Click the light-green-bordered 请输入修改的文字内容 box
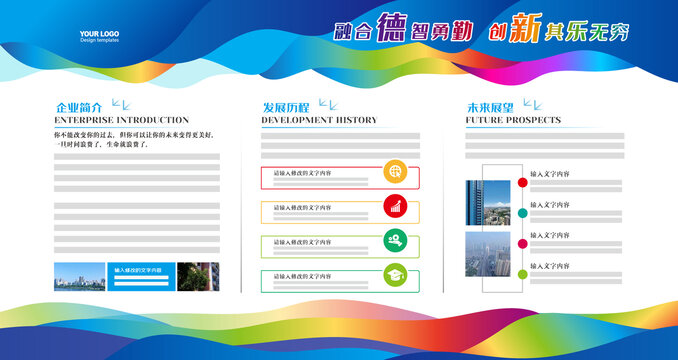678x360 pixels. pyautogui.click(x=340, y=247)
